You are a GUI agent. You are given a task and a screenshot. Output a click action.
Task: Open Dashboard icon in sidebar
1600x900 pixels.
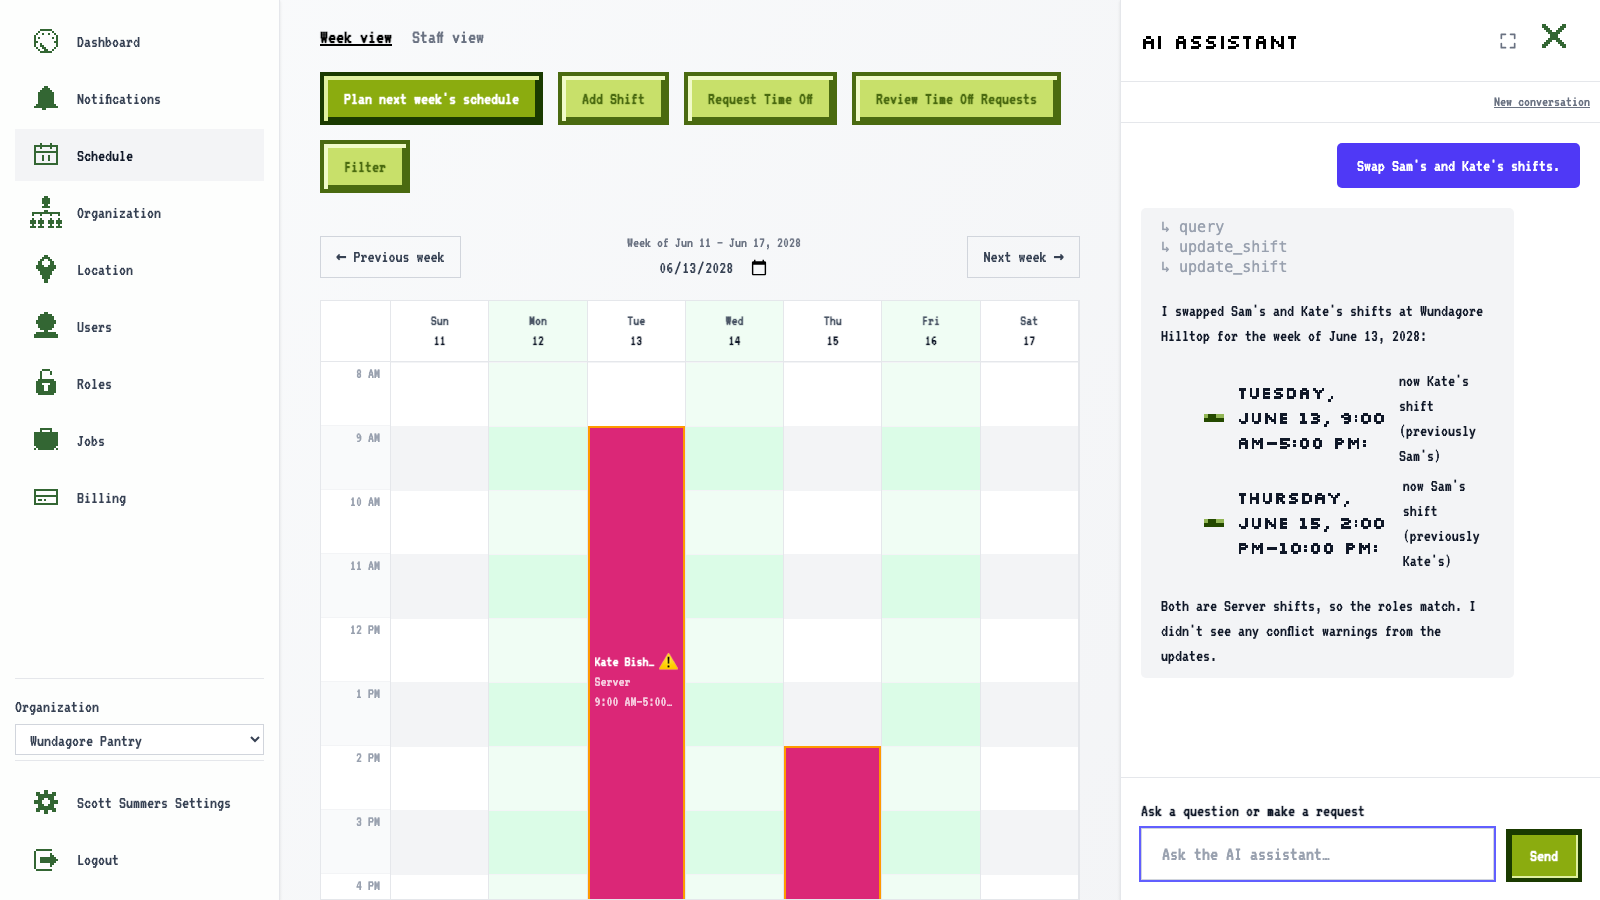pos(46,41)
